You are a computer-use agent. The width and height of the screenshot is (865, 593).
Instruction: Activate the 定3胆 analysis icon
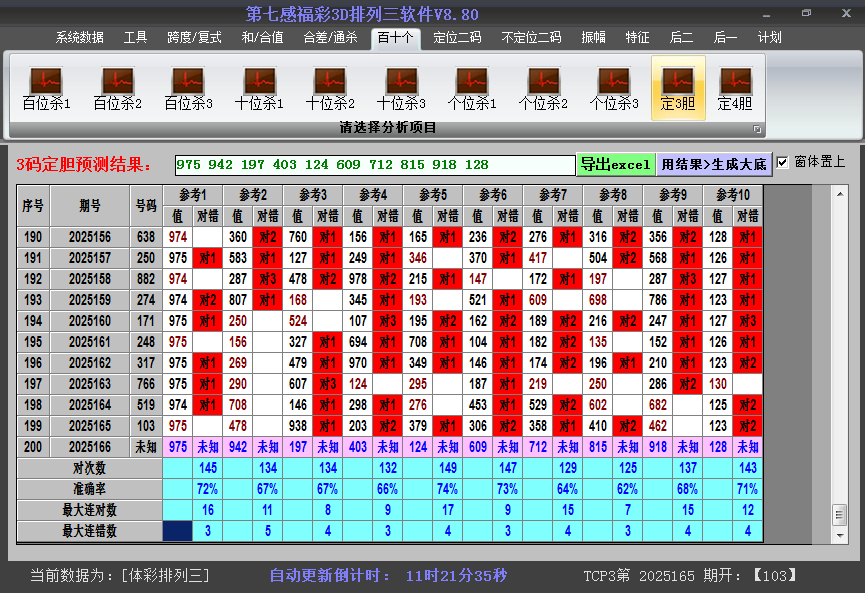[x=678, y=88]
